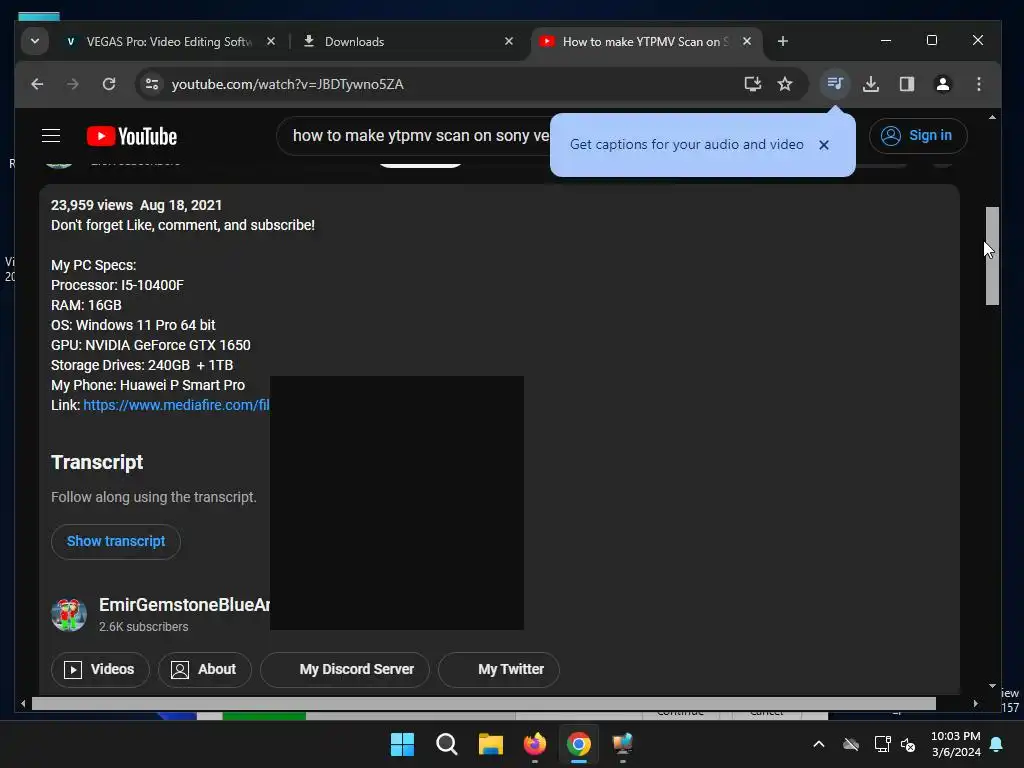1024x768 pixels.
Task: Open a new browser tab
Action: coord(782,41)
